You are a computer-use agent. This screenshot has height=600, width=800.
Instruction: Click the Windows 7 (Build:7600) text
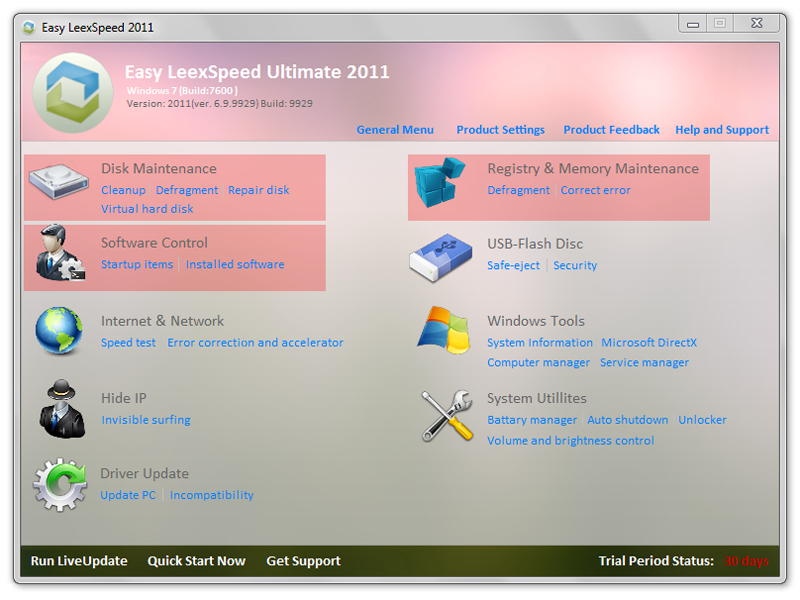click(182, 90)
